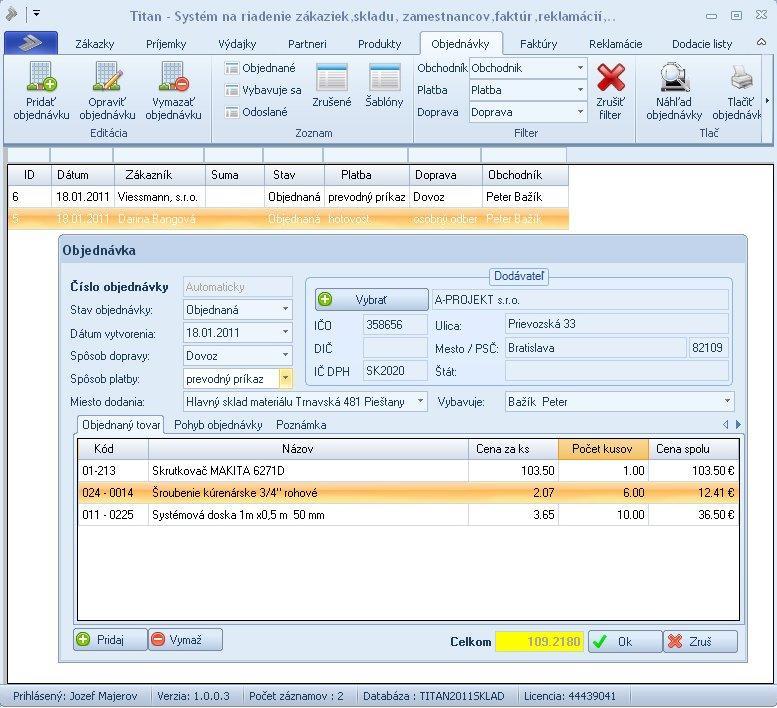Switch to the Produkty ribbon tab
Viewport: 777px width, 708px height.
[x=380, y=44]
